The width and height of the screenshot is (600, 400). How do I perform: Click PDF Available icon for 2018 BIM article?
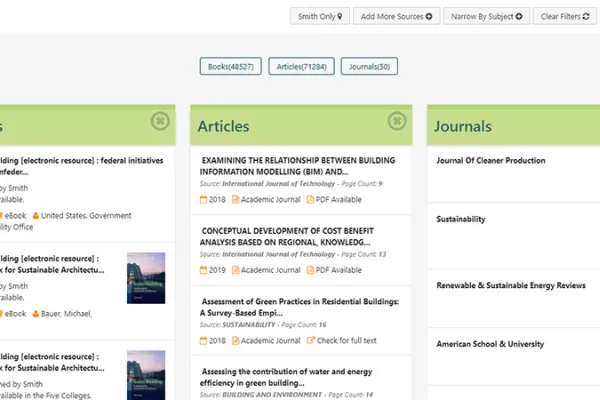click(310, 200)
